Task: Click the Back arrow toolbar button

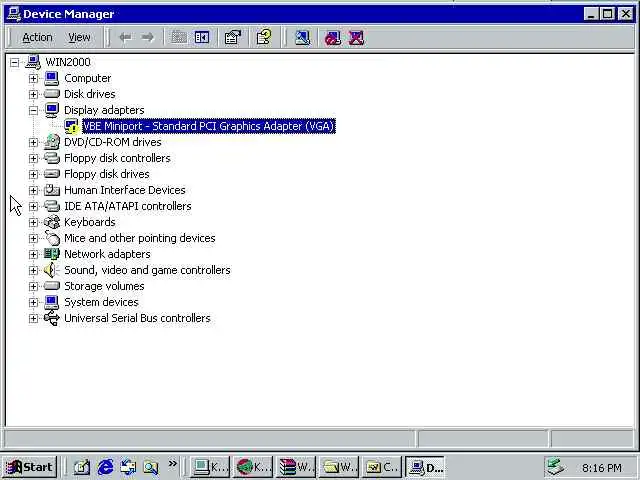Action: pos(125,38)
